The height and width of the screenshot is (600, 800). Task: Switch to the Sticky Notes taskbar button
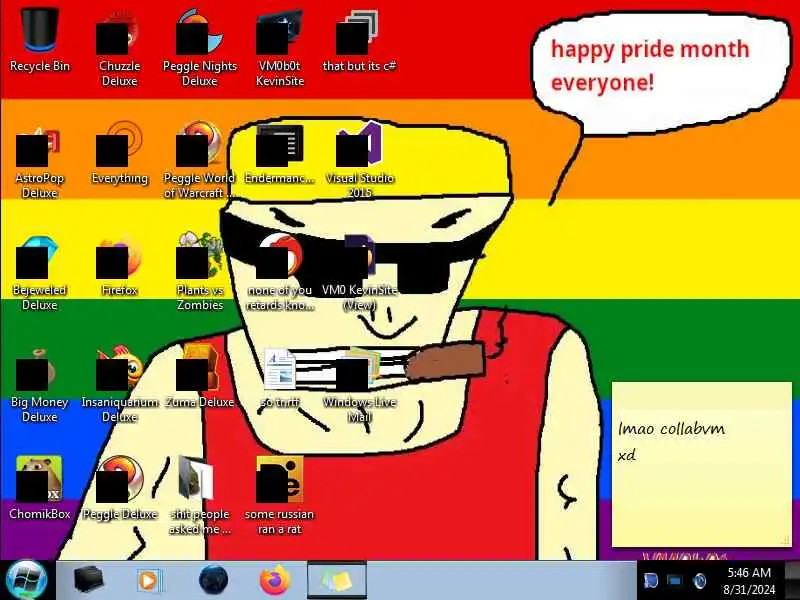click(337, 580)
